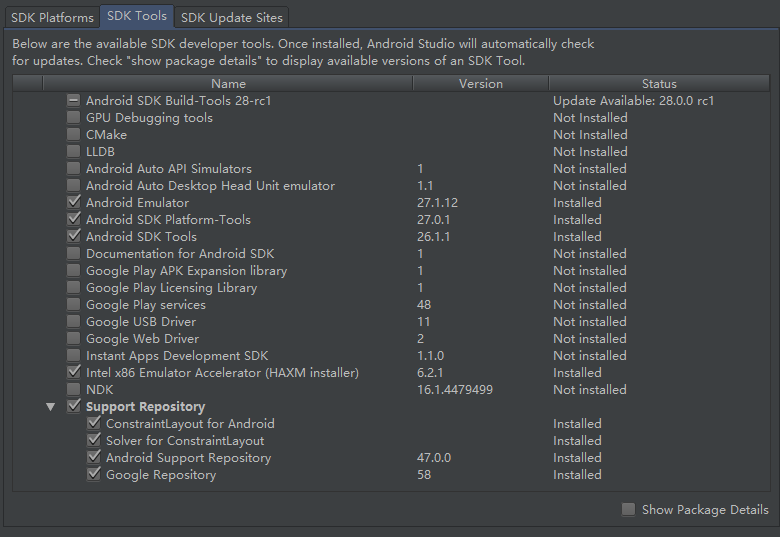Select the Android Emulator row name

137,203
